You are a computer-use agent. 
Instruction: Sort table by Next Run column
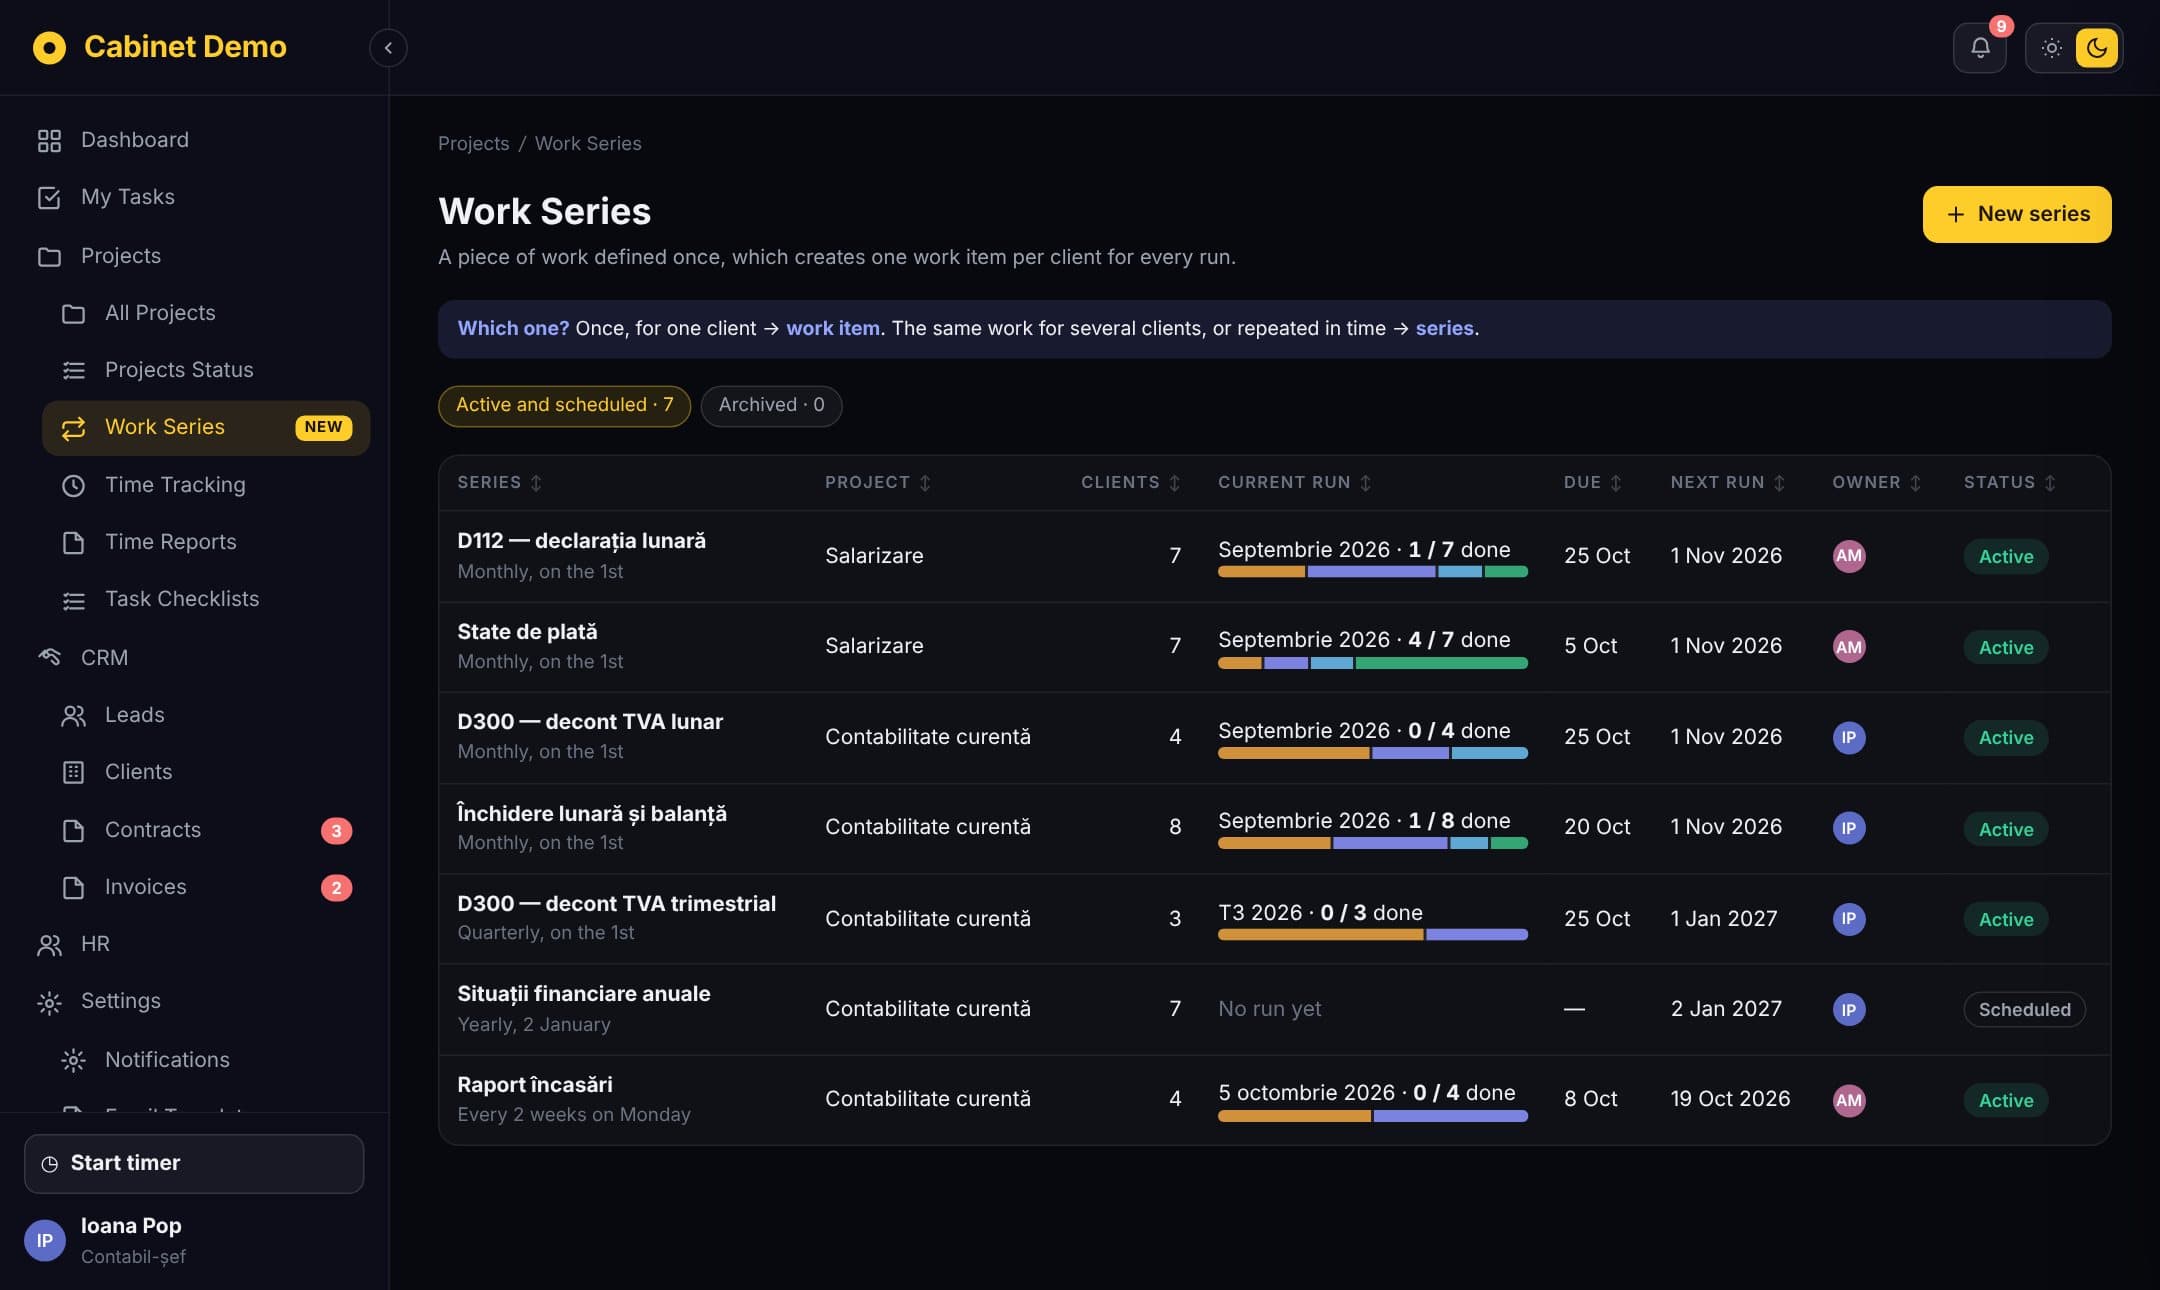[1727, 482]
